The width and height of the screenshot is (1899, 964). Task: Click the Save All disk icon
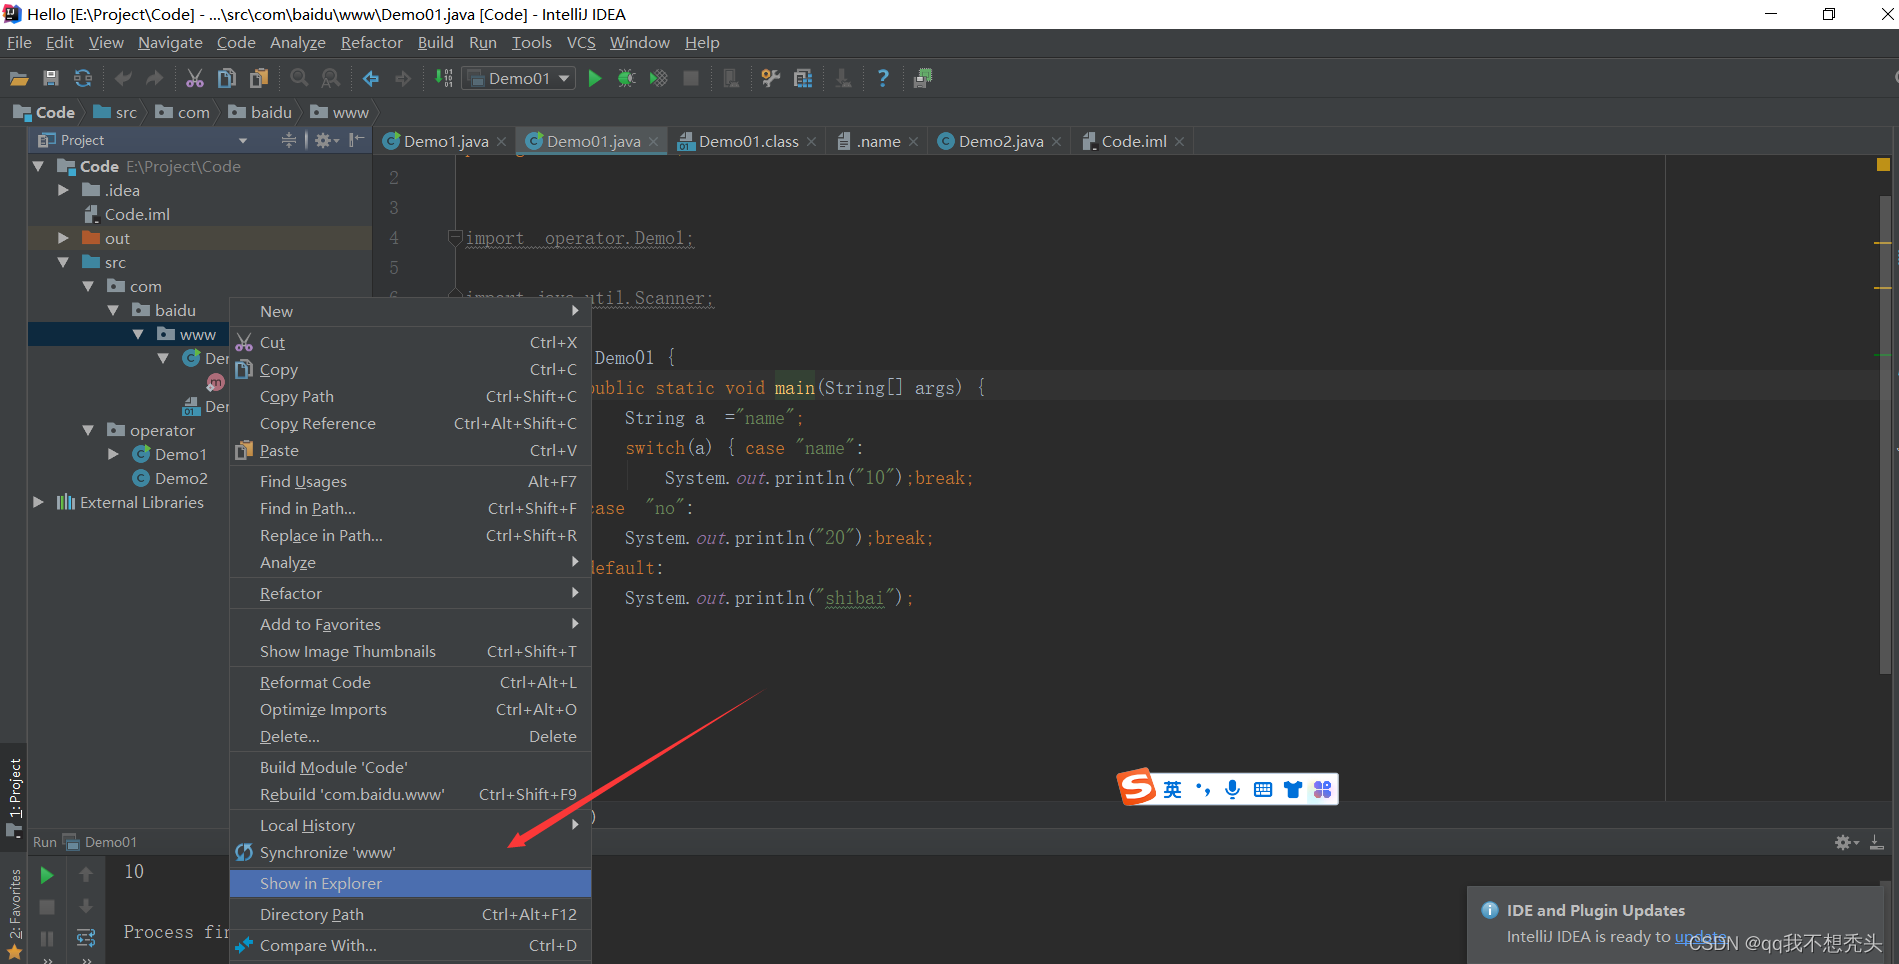coord(51,78)
